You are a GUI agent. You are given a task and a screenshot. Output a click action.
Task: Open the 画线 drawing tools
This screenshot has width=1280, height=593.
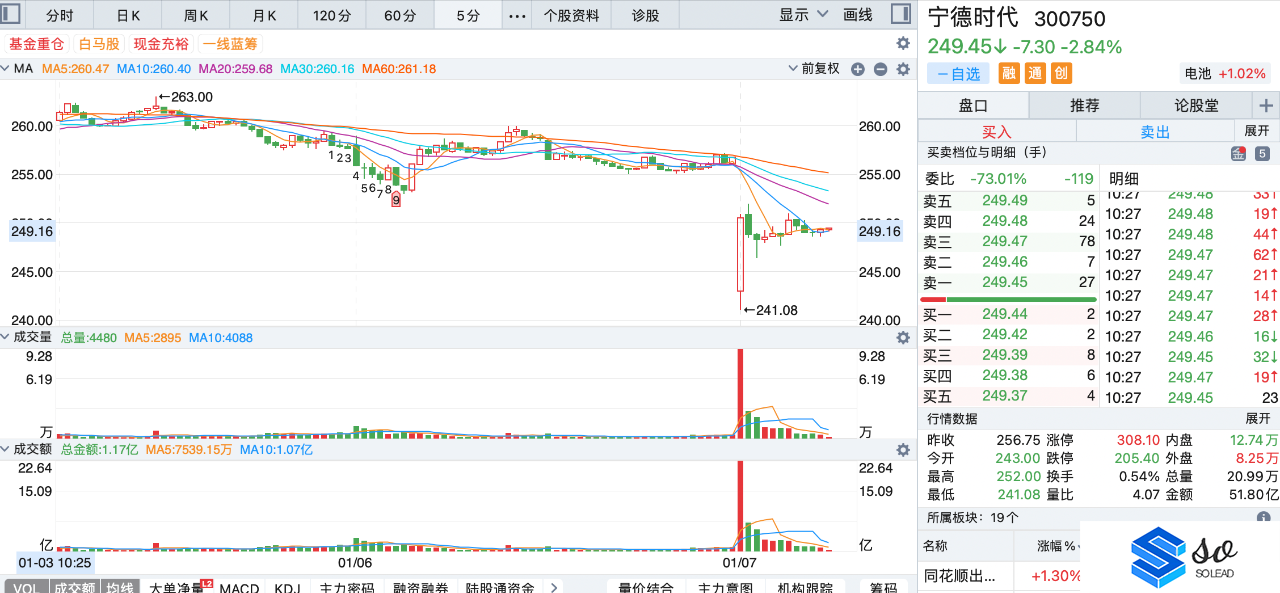coord(858,15)
